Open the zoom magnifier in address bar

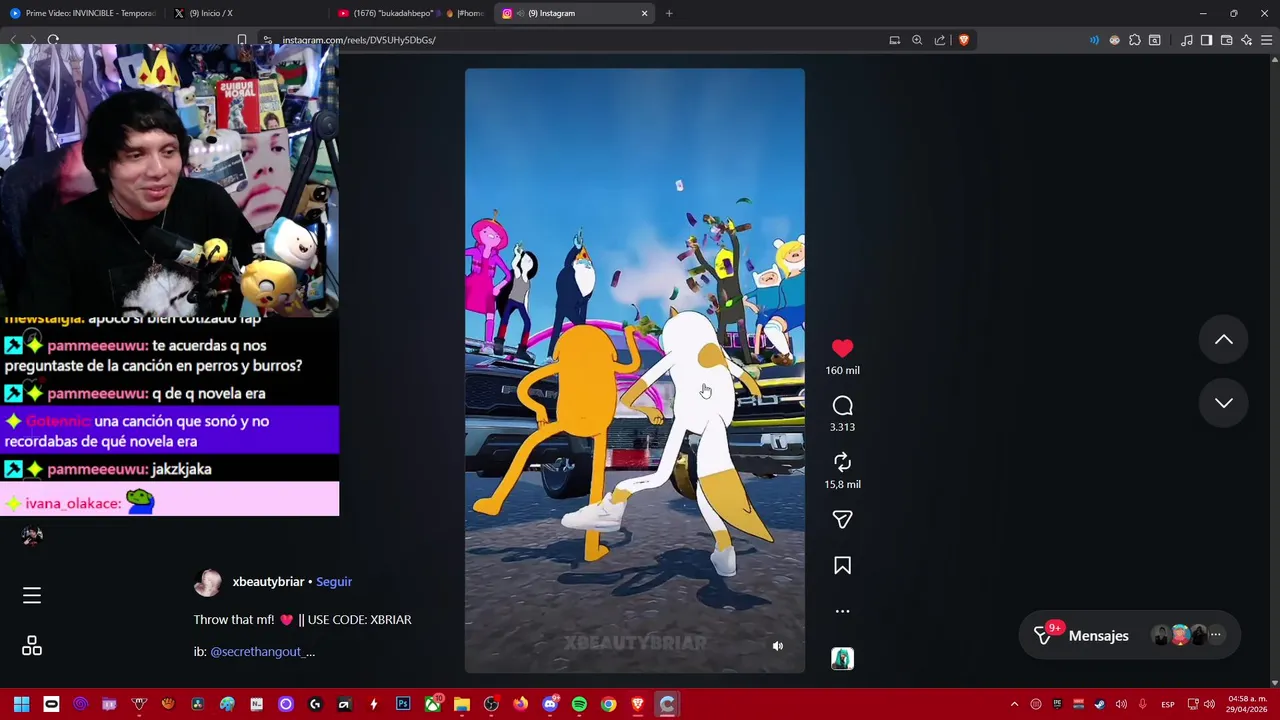pos(917,40)
